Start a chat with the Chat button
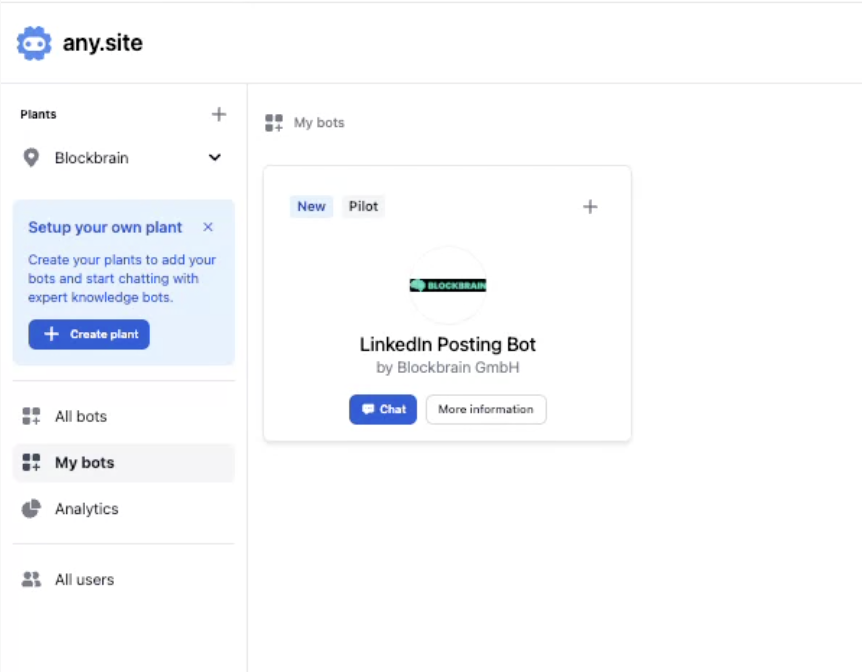The width and height of the screenshot is (862, 672). (383, 409)
